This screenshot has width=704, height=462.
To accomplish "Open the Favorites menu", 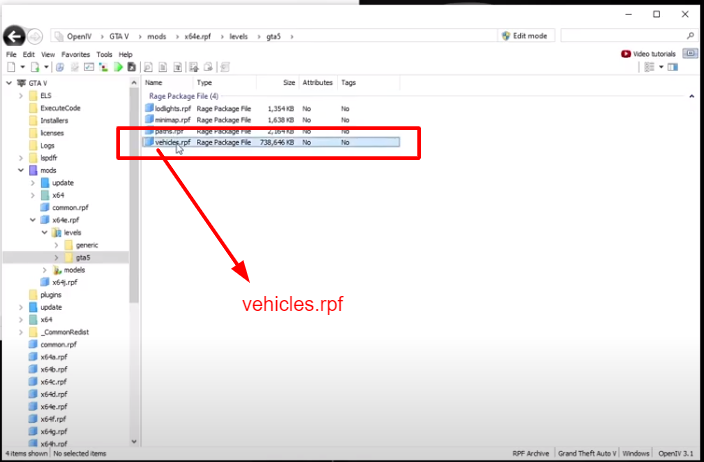I will click(x=75, y=54).
